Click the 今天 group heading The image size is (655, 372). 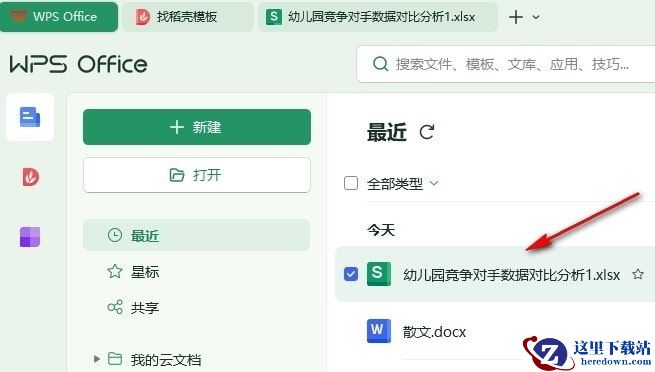381,230
